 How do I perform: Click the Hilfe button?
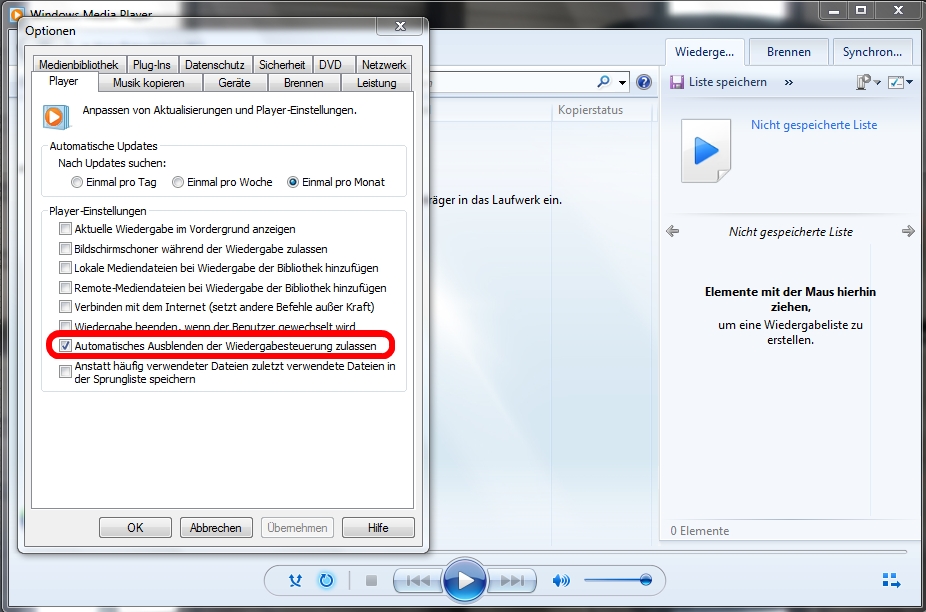(x=378, y=528)
